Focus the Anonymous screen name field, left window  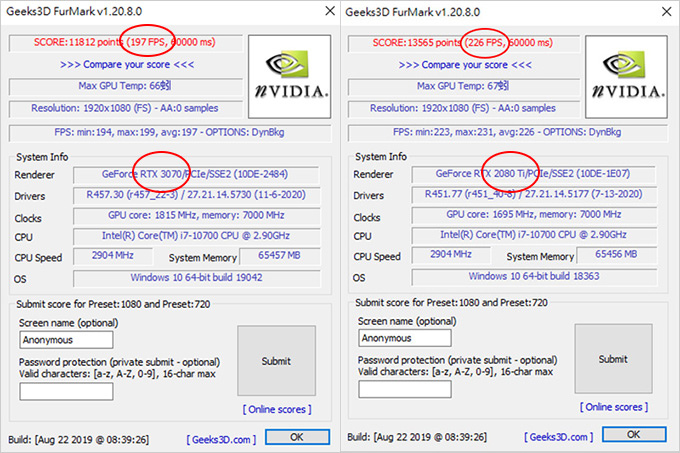pos(66,340)
